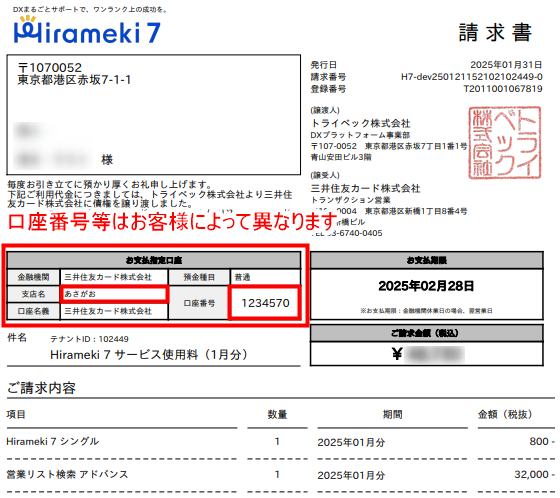Click the 金額（税抜） column header

point(505,414)
